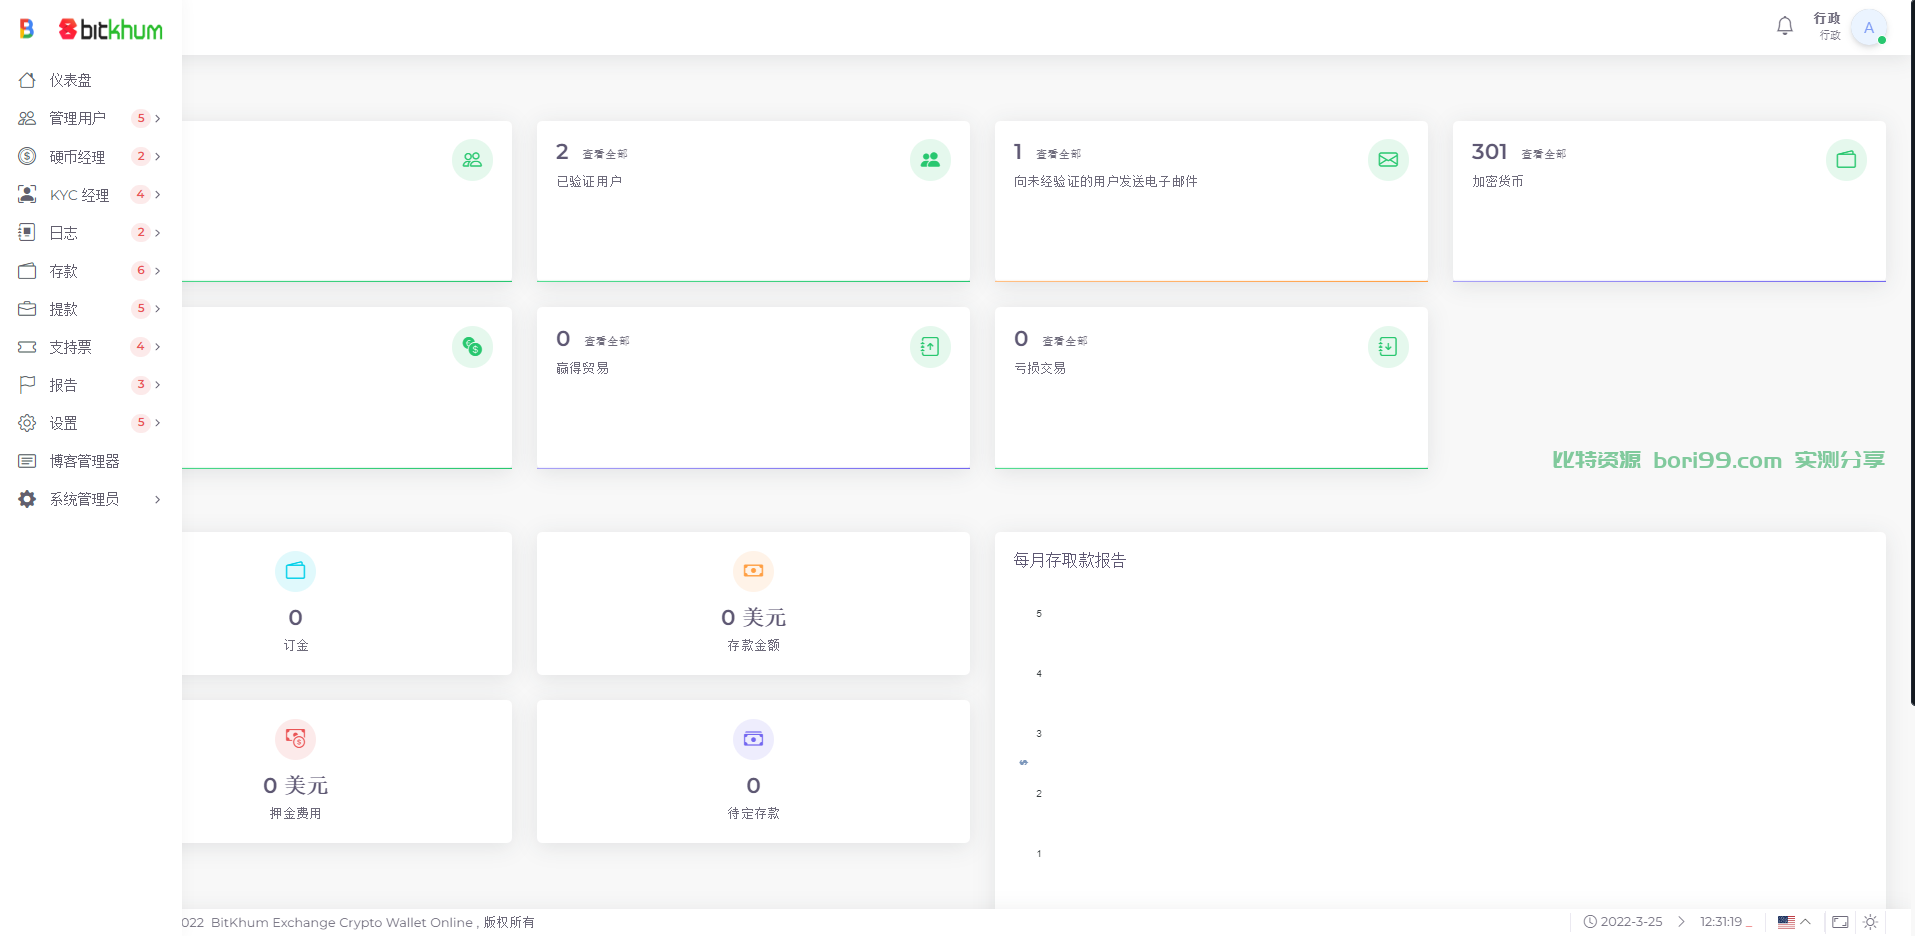Click the 押金费用 card icon

(x=295, y=739)
